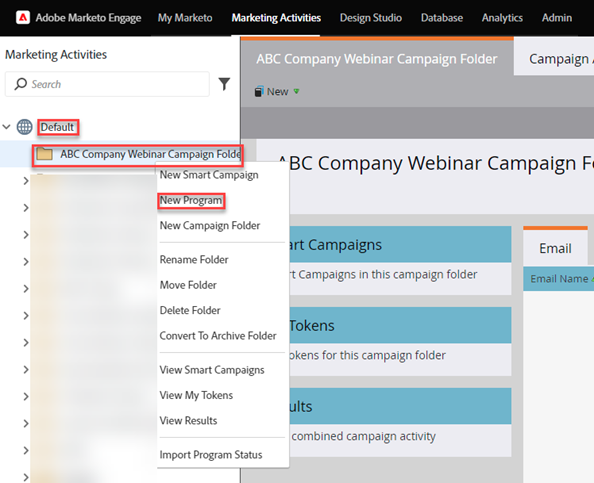Sort by Email Name column header
594x483 pixels.
coord(559,279)
